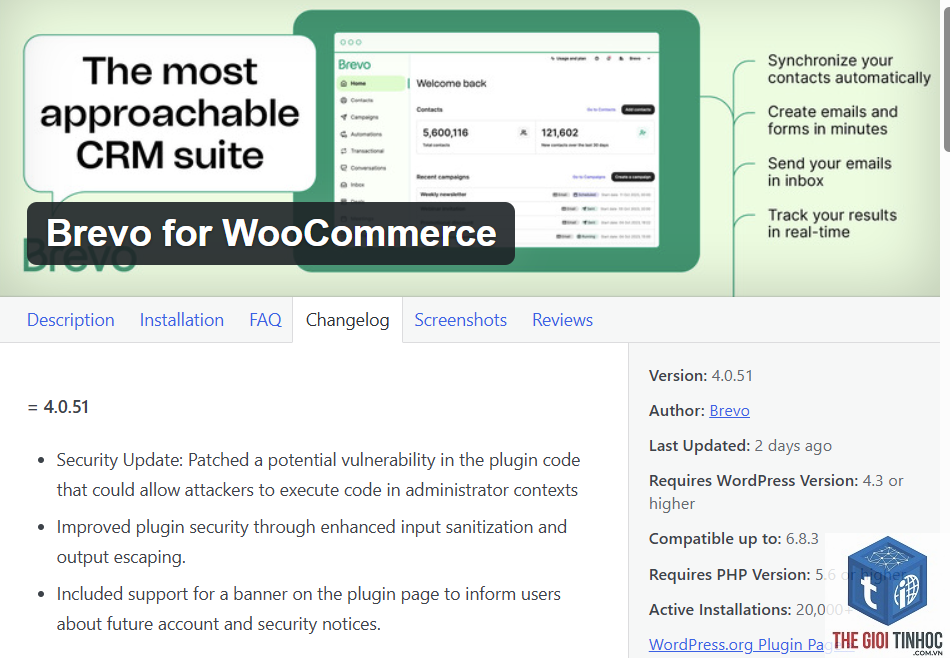View the Screenshots tab
The width and height of the screenshot is (950, 658).
pos(460,320)
